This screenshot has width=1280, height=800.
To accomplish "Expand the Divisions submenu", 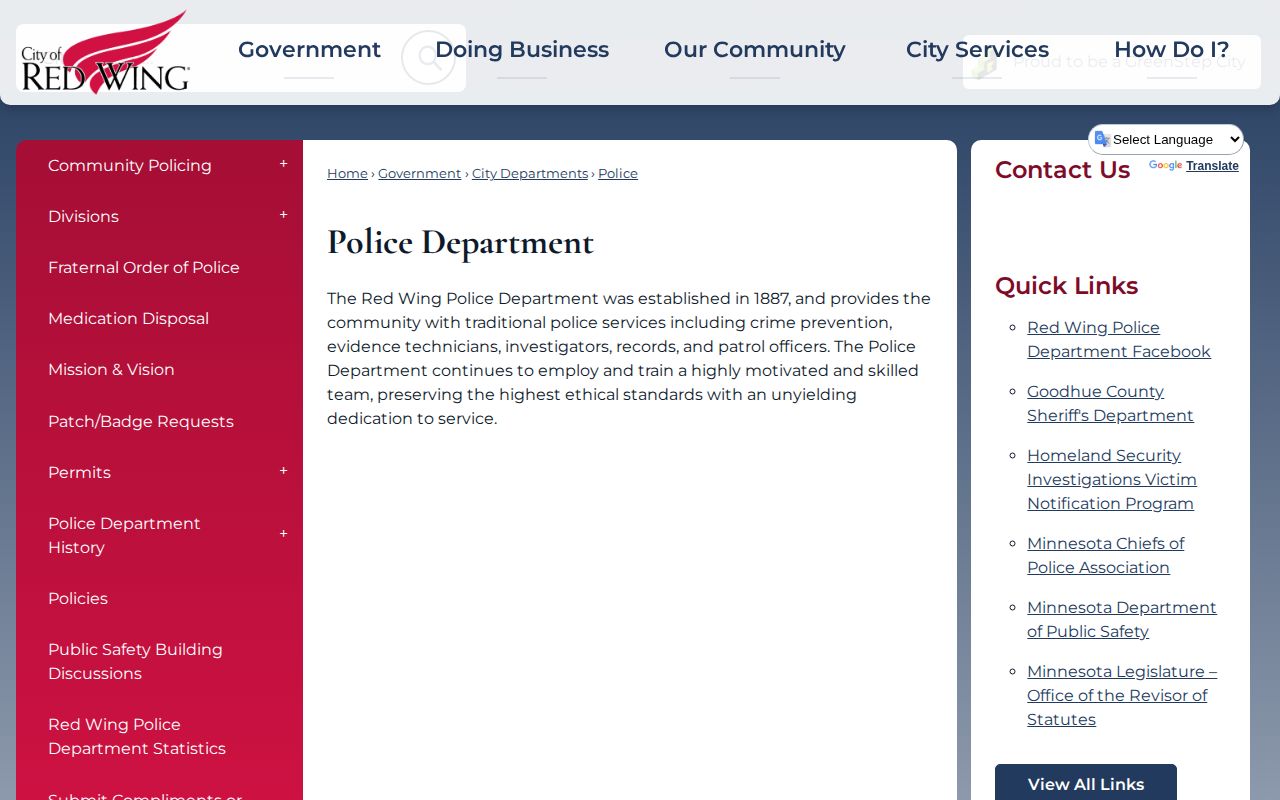I will (x=284, y=216).
